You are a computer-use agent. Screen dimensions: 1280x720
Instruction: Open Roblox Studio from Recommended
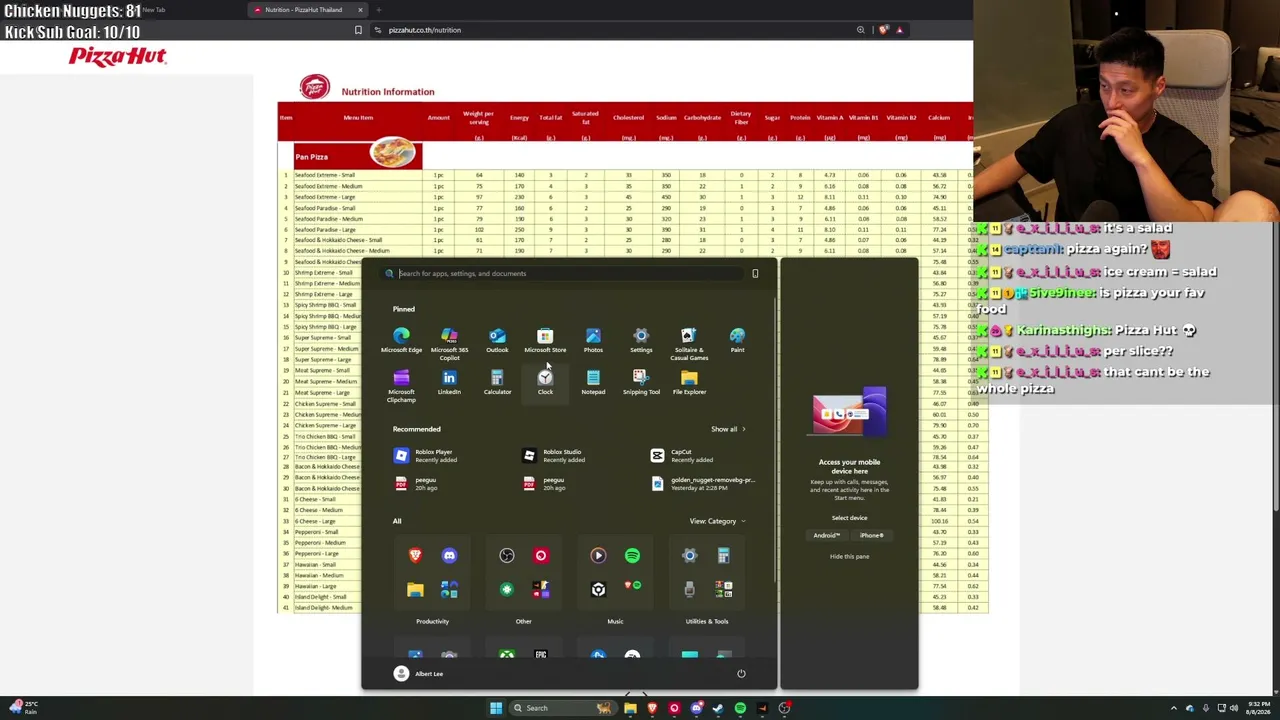pos(553,456)
